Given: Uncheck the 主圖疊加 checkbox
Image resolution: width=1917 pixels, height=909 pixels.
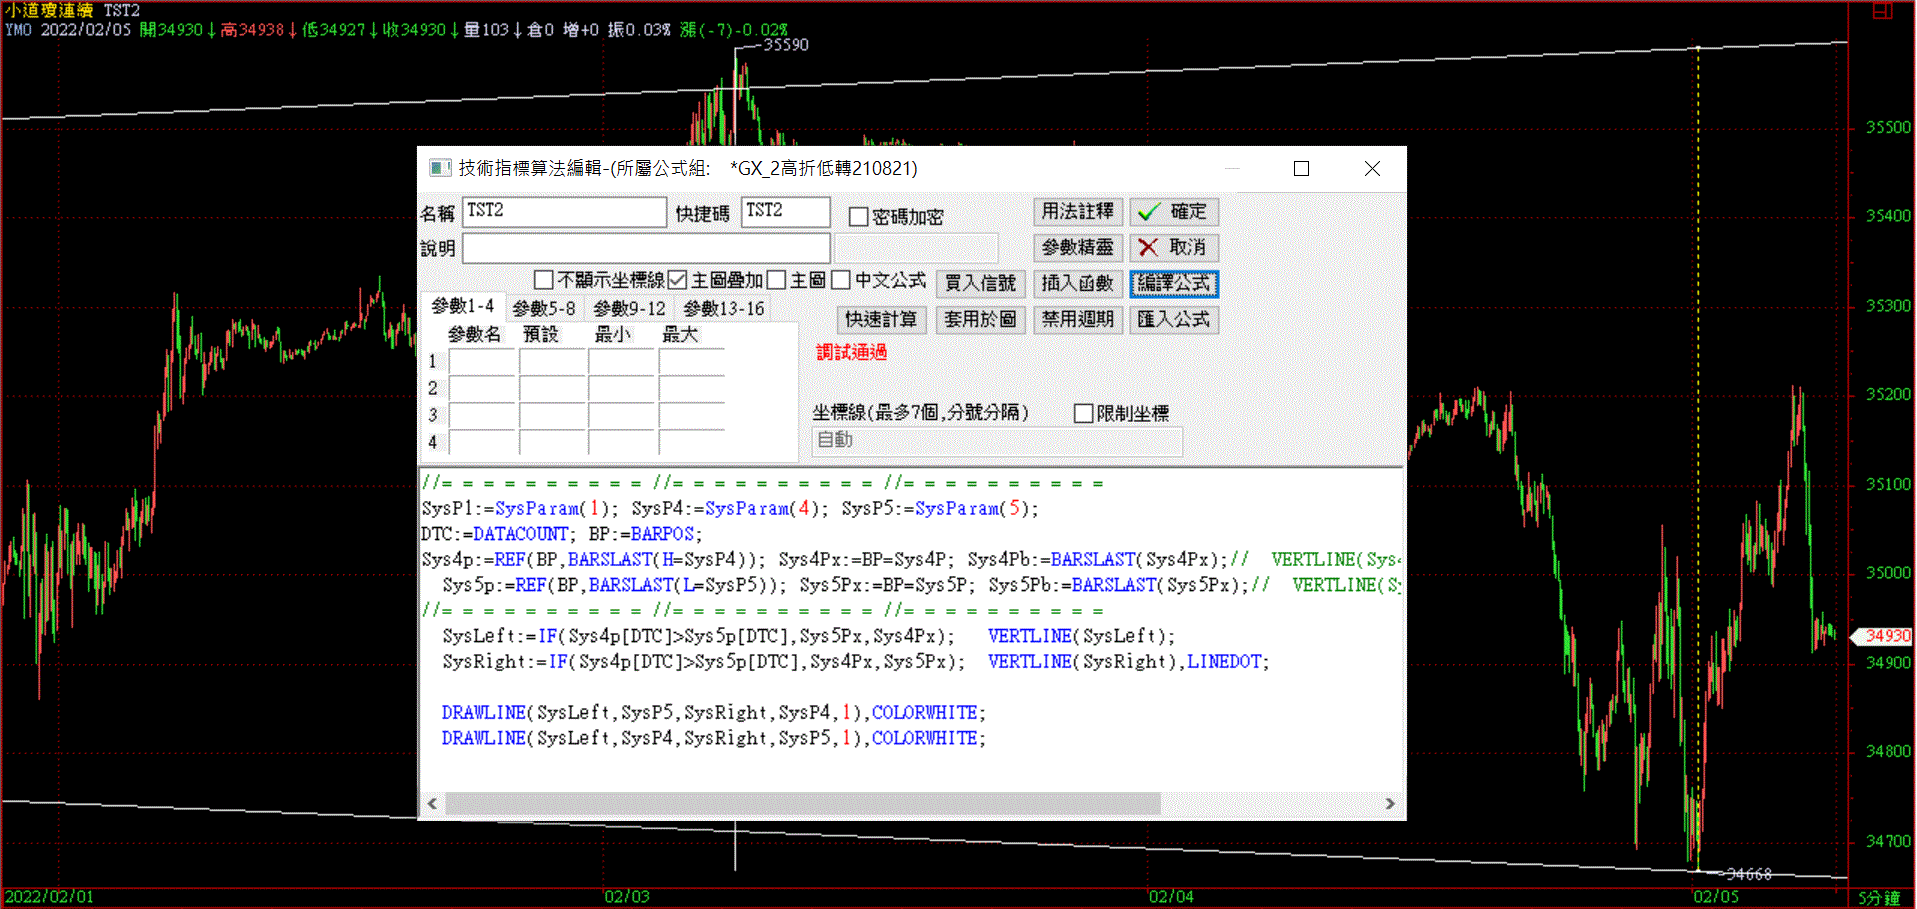Looking at the screenshot, I should coord(678,281).
